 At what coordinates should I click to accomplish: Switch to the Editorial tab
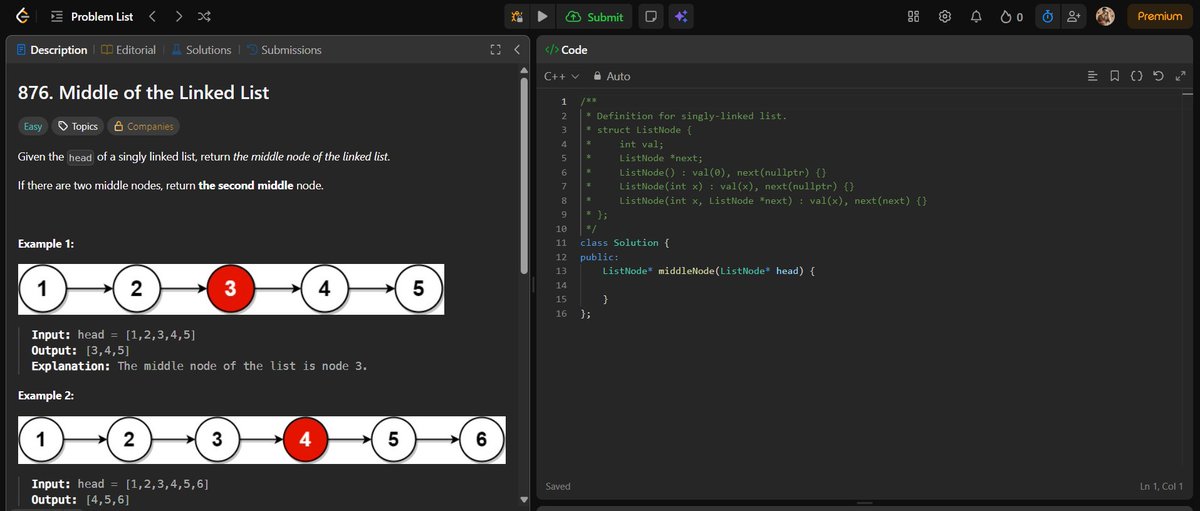coord(129,49)
